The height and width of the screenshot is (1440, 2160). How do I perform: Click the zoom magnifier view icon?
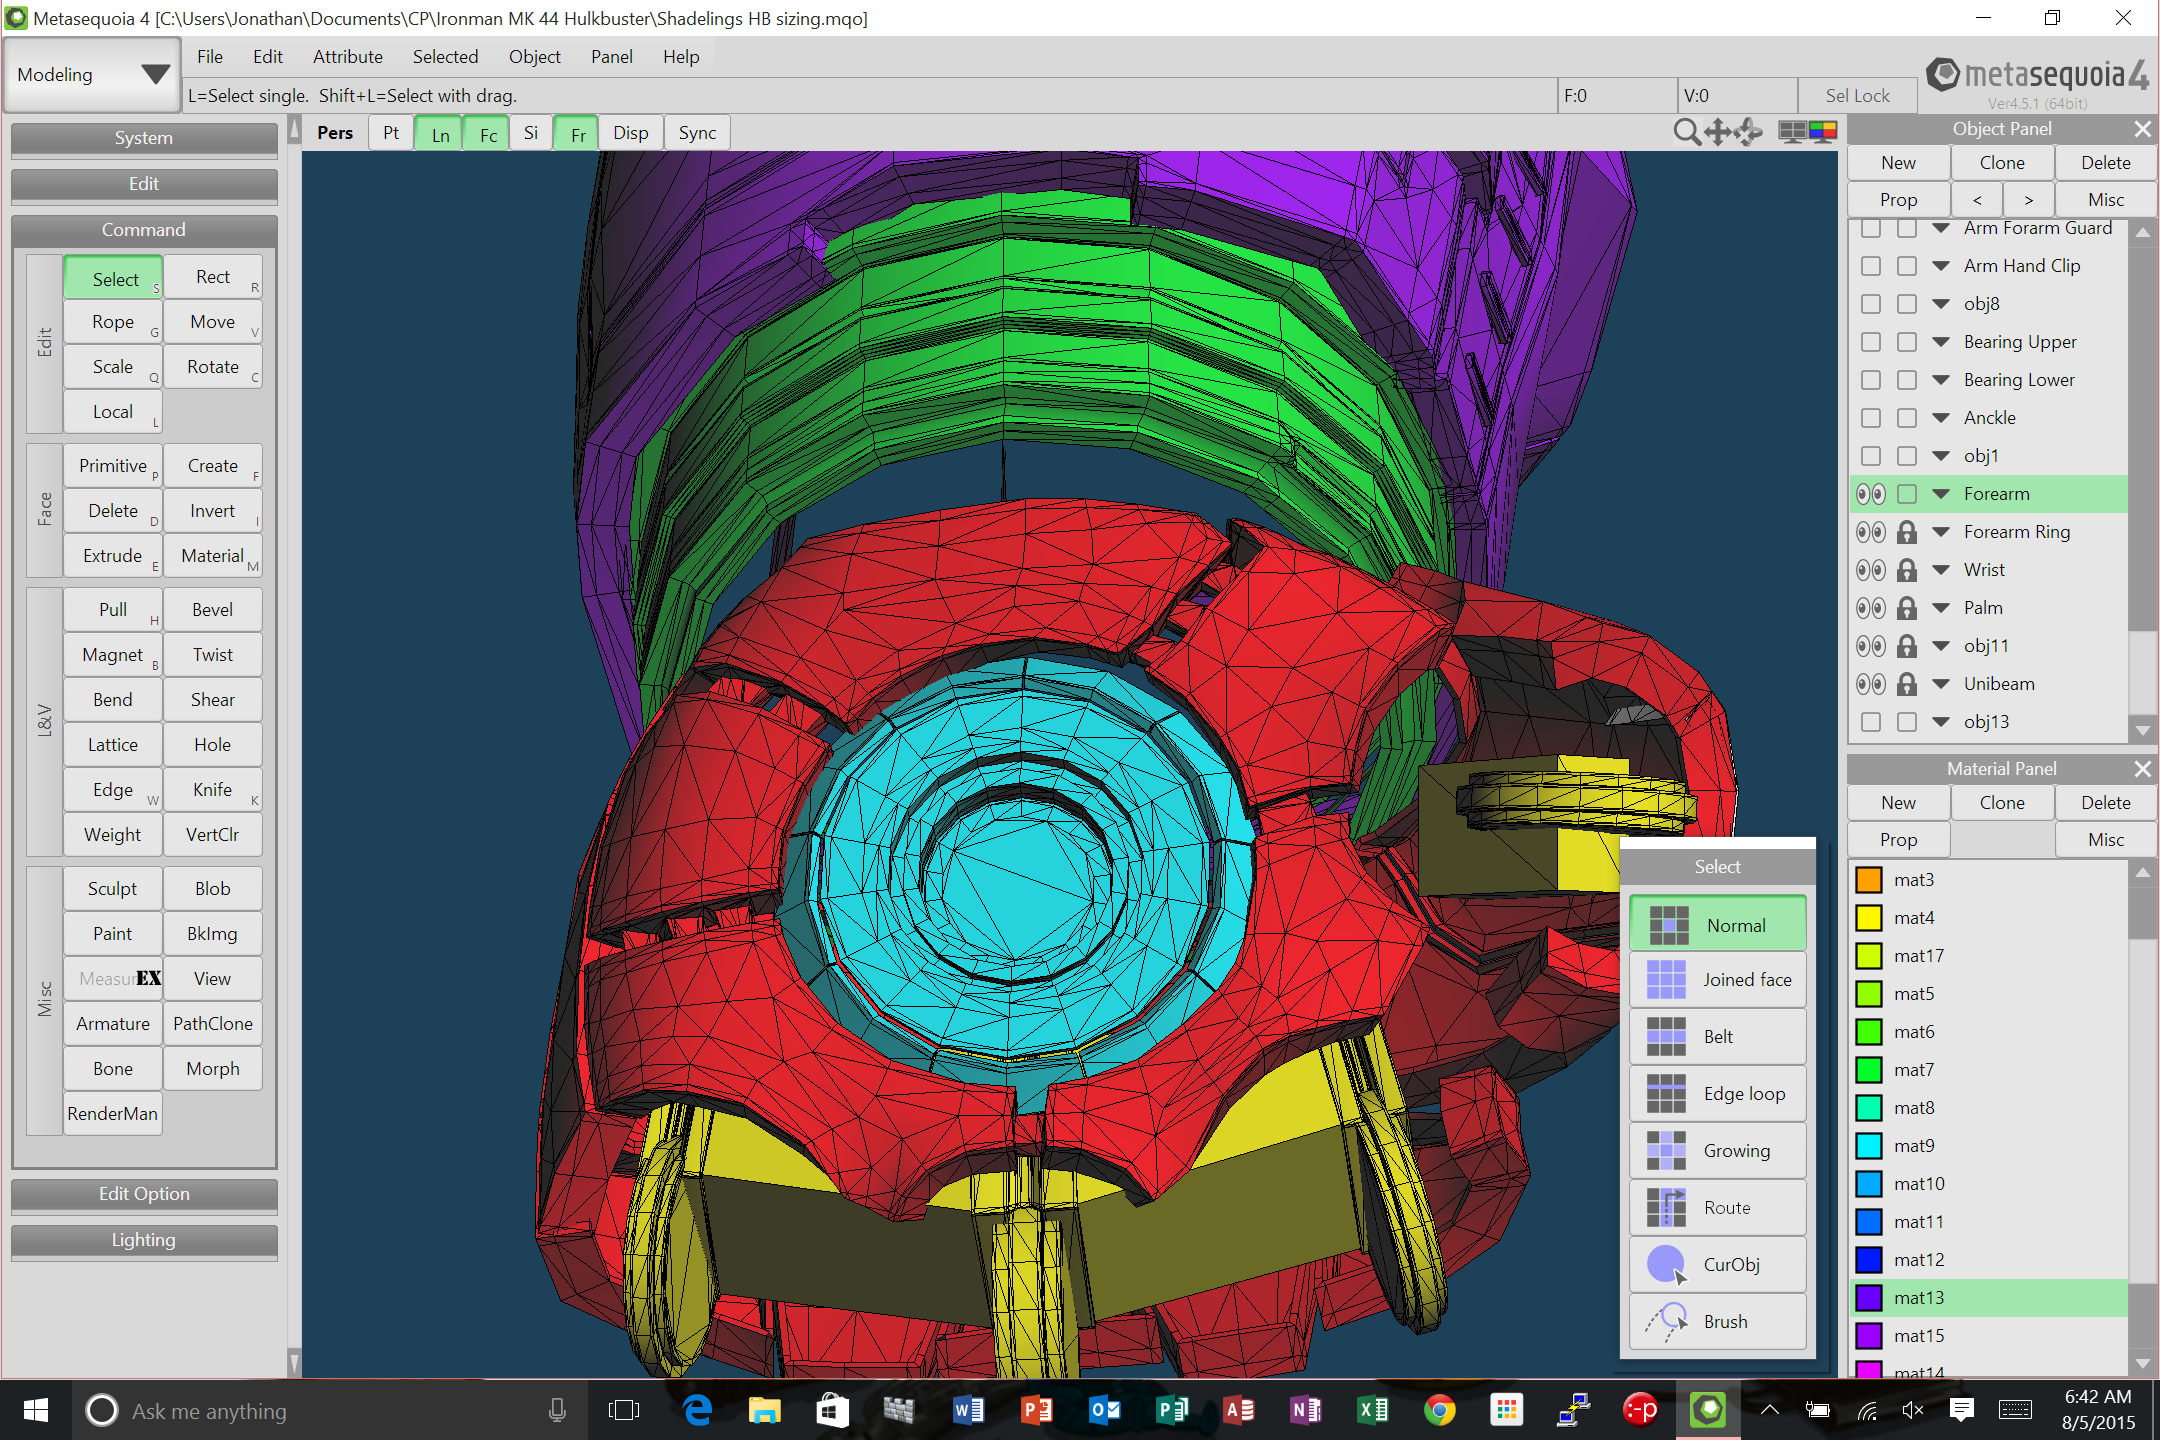pyautogui.click(x=1687, y=132)
